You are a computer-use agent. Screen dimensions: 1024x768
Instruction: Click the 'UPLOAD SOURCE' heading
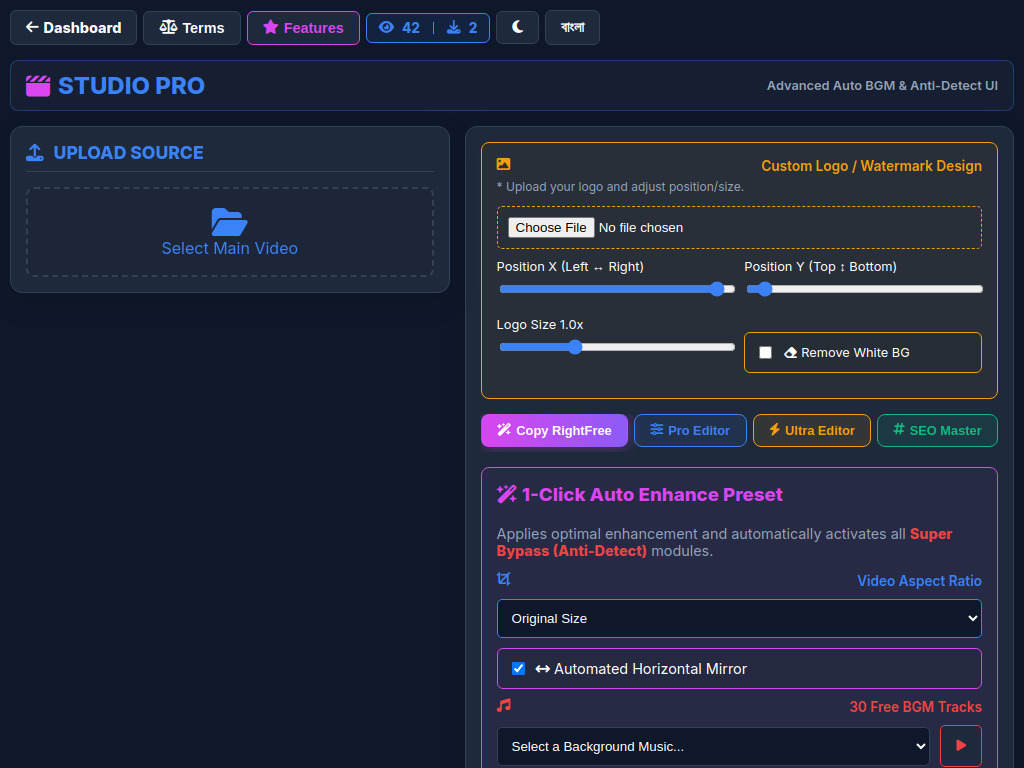click(x=128, y=153)
